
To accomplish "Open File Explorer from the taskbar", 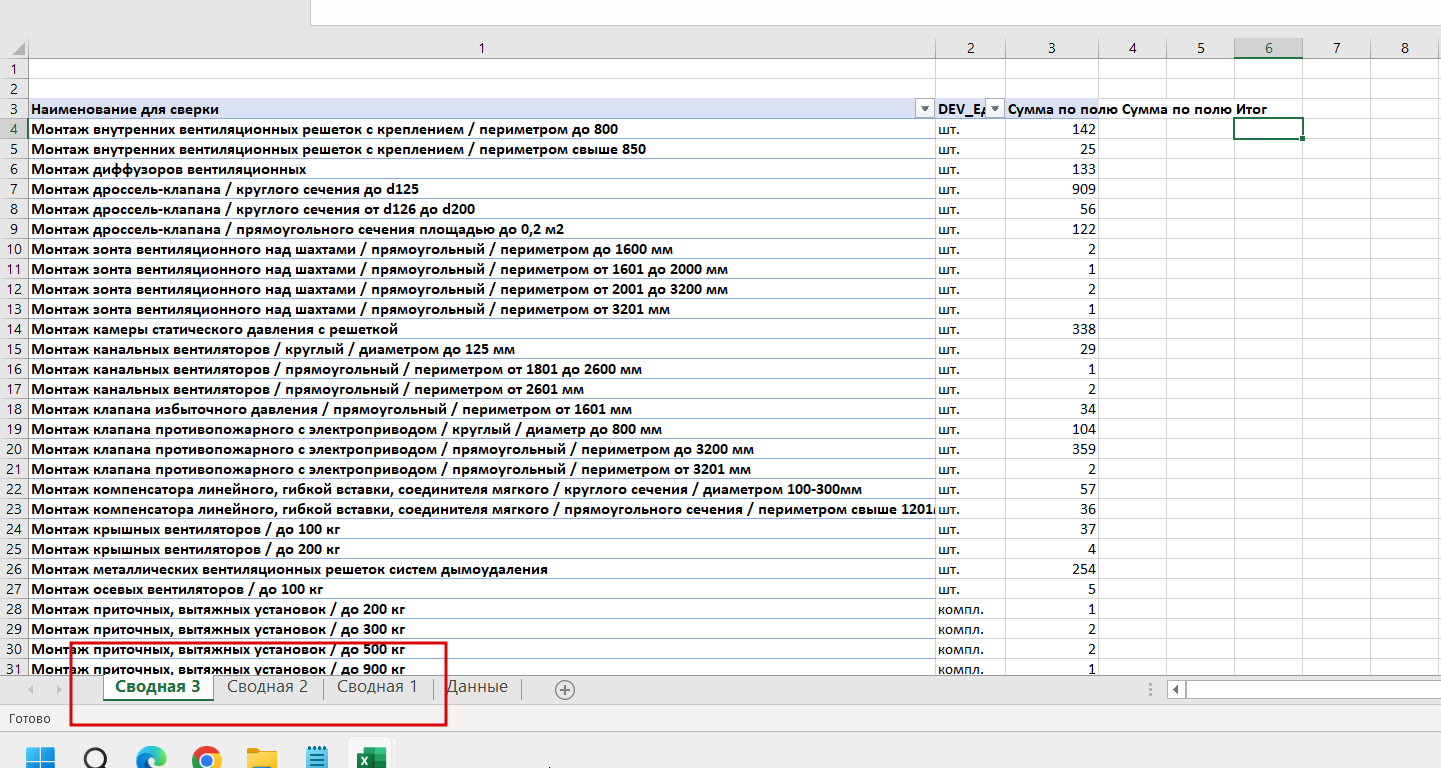I will (261, 759).
